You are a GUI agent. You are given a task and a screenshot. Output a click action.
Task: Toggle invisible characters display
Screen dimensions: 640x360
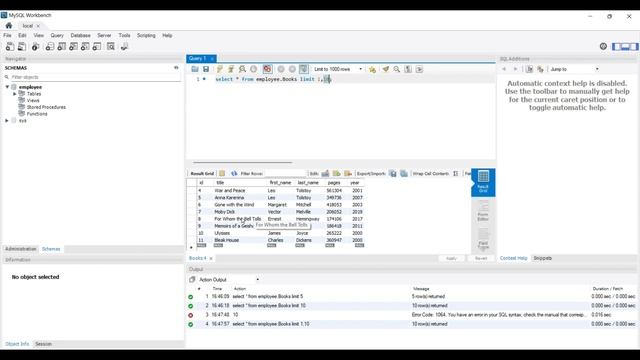[x=408, y=69]
